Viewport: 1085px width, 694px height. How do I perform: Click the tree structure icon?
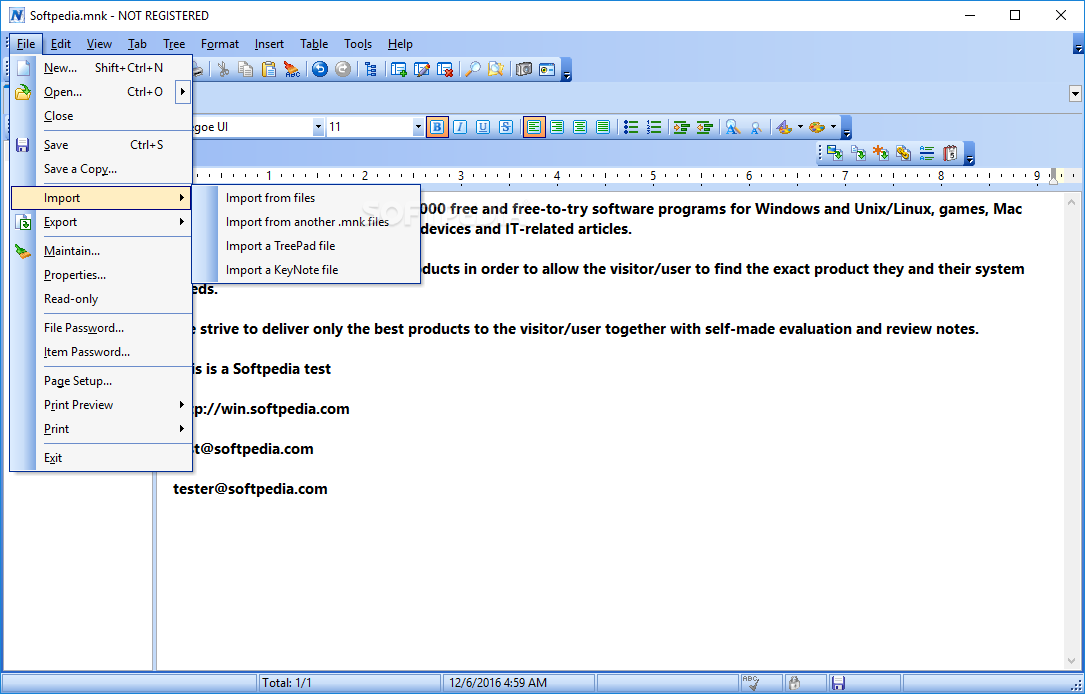click(x=371, y=69)
